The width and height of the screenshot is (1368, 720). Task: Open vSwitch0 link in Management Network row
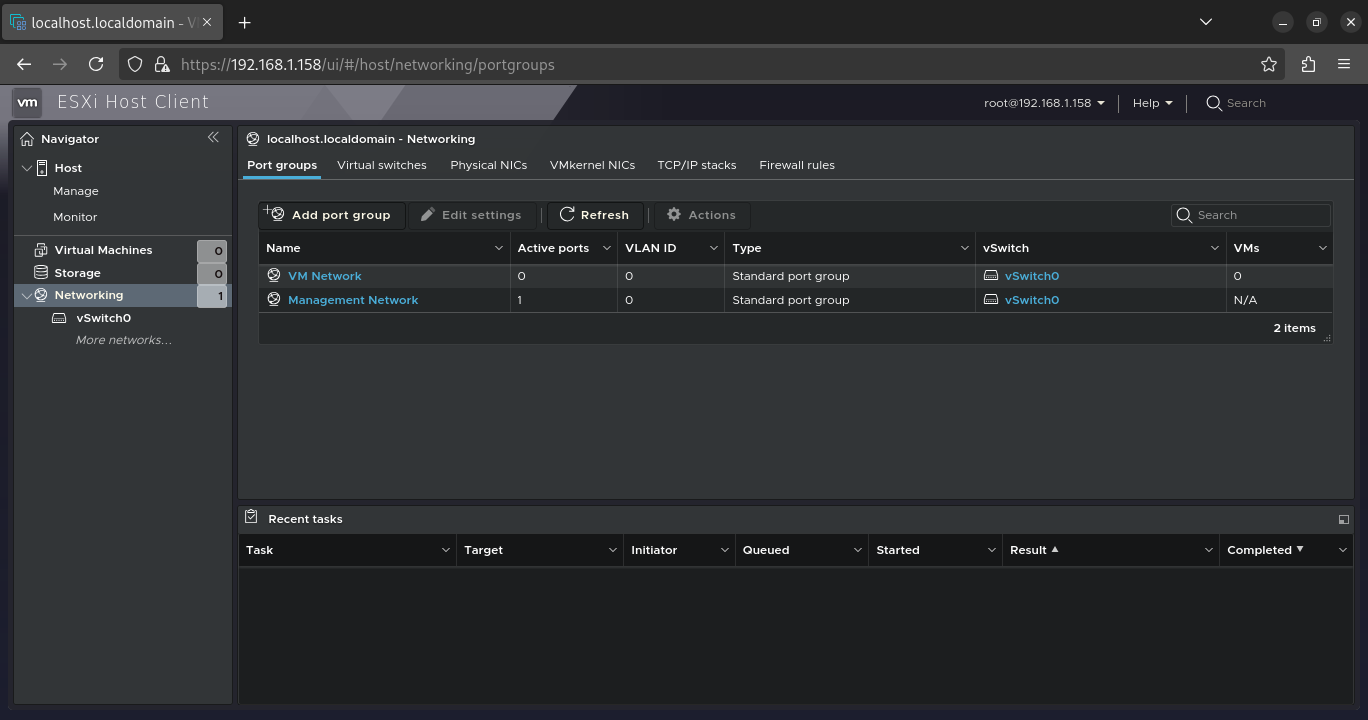pyautogui.click(x=1032, y=300)
